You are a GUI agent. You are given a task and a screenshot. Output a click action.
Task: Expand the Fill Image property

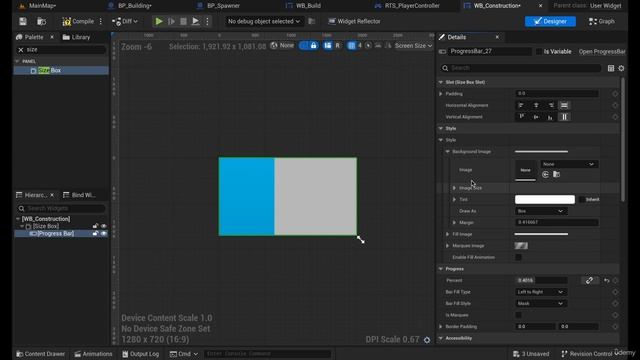pyautogui.click(x=447, y=234)
